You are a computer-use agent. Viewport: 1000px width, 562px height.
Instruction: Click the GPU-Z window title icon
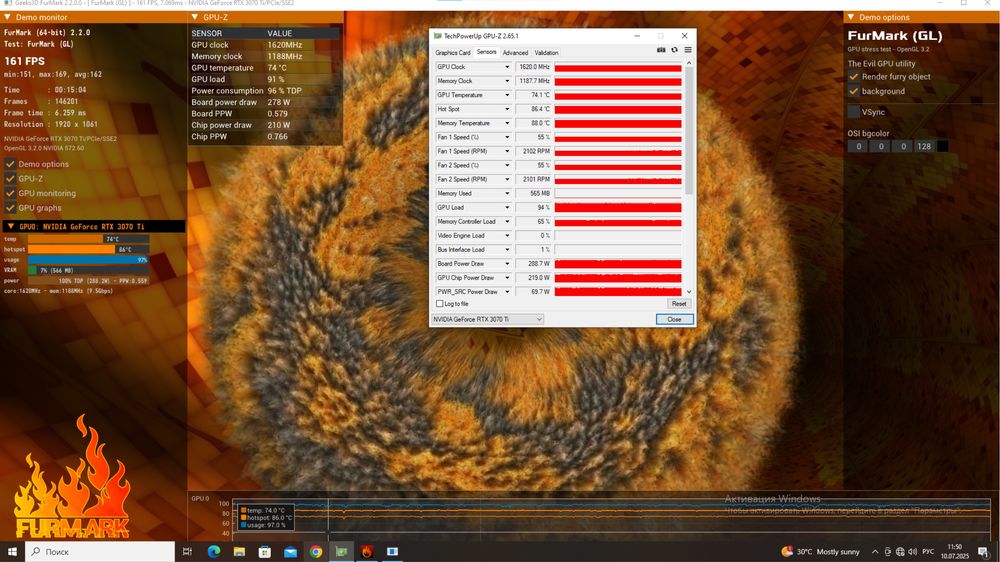point(438,36)
